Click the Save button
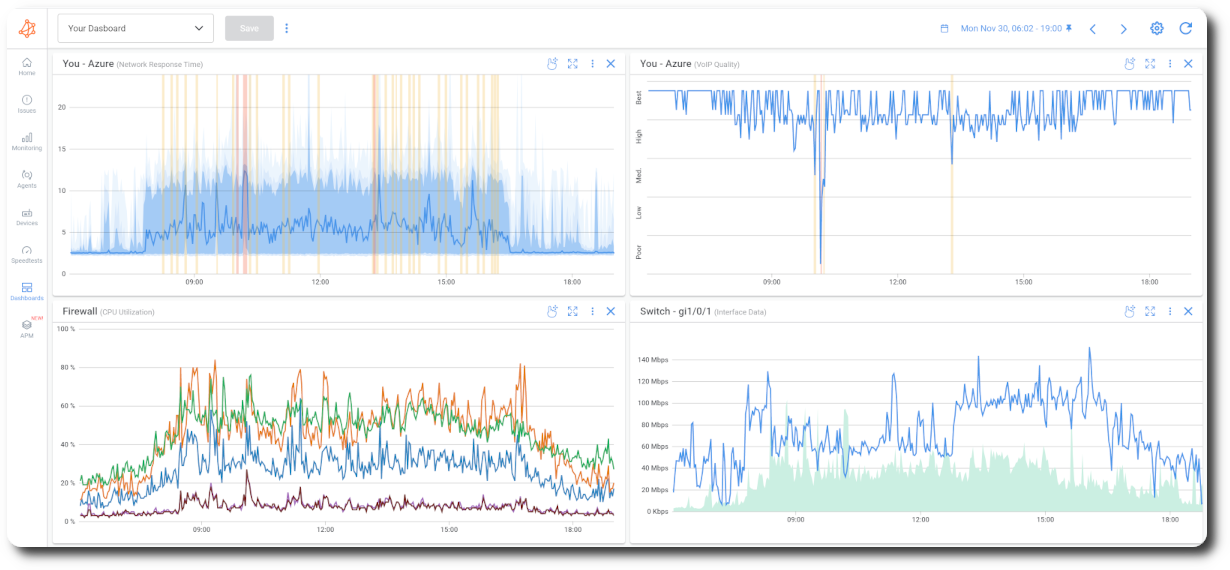The height and width of the screenshot is (570, 1230). pyautogui.click(x=249, y=28)
